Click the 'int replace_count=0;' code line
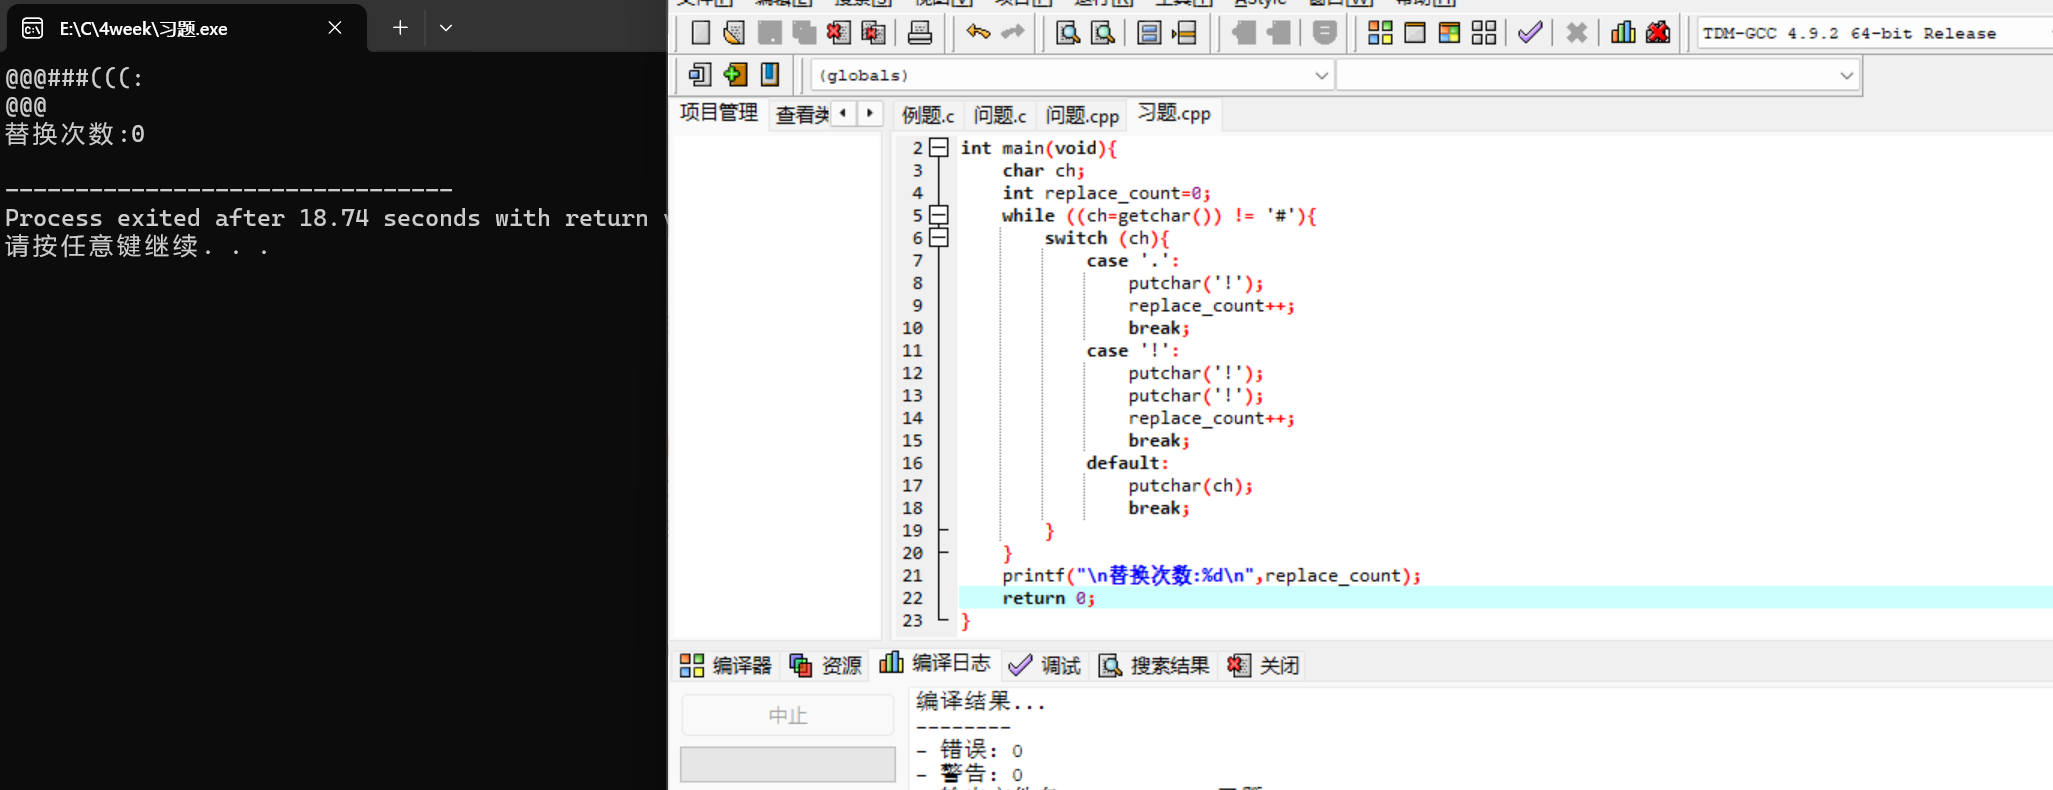 [1106, 193]
